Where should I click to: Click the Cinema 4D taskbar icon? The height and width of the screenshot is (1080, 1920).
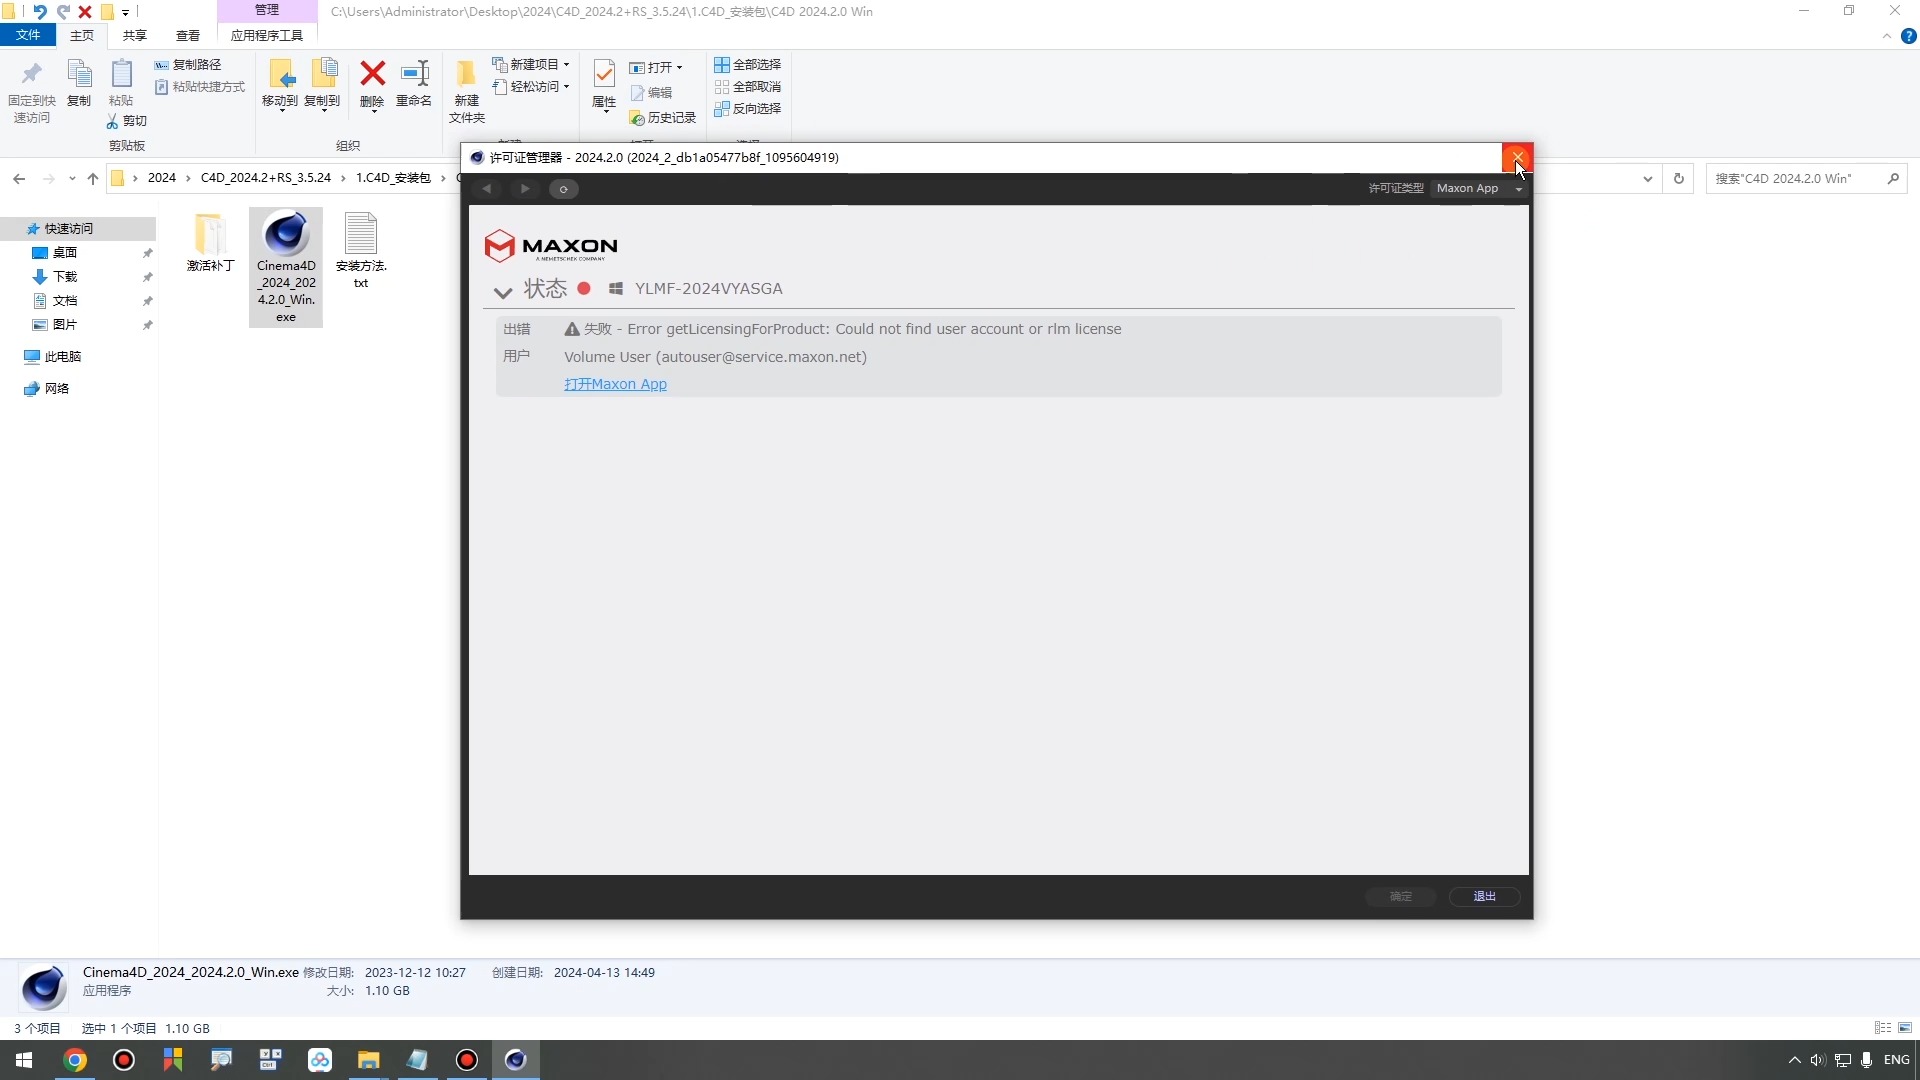tap(516, 1060)
